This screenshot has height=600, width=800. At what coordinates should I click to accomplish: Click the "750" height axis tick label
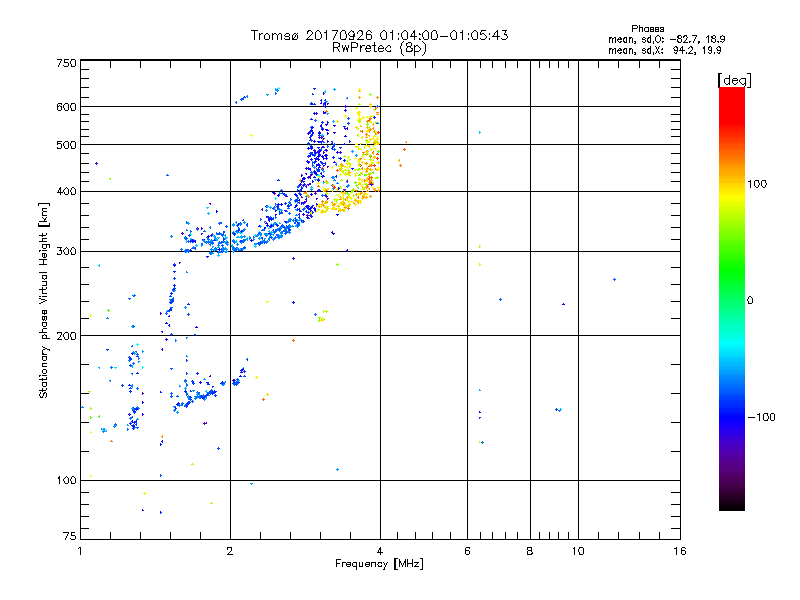66,63
